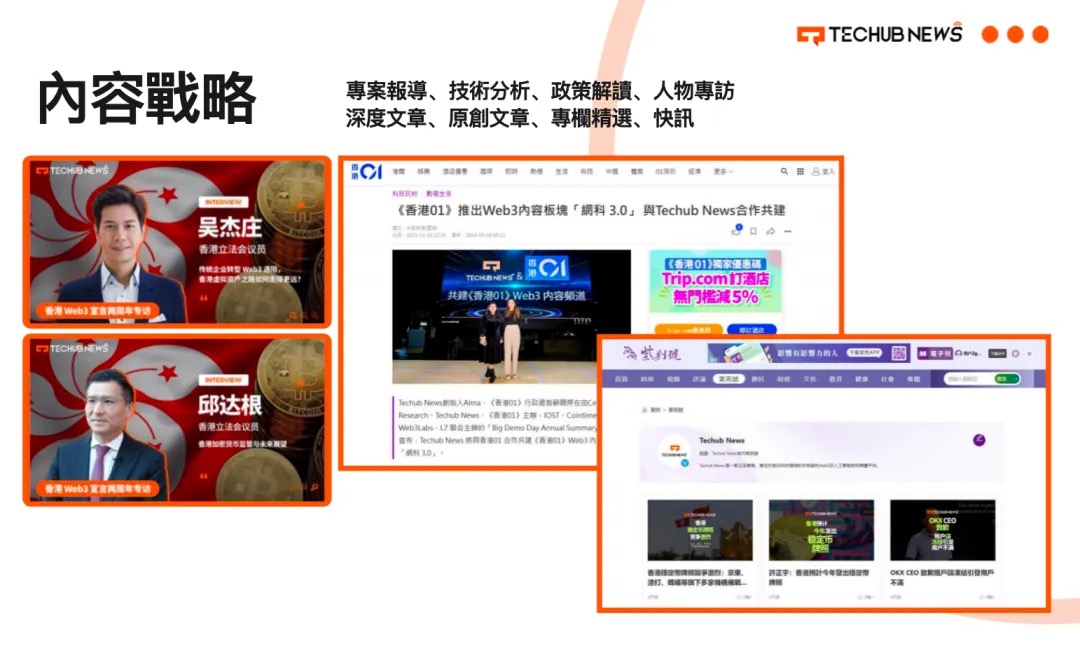Open the OKX CEO article thumbnail
Screen dimensions: 1080x660
(942, 530)
